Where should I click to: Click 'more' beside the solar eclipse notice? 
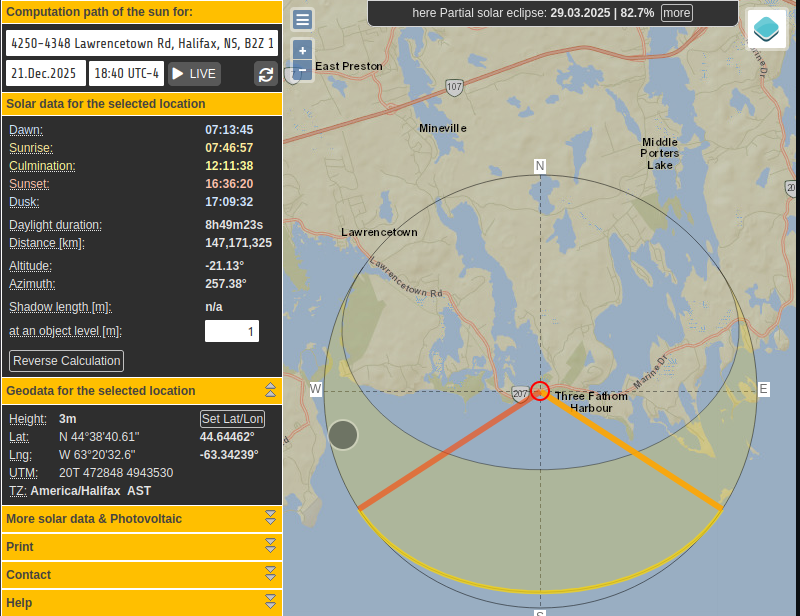coord(676,13)
